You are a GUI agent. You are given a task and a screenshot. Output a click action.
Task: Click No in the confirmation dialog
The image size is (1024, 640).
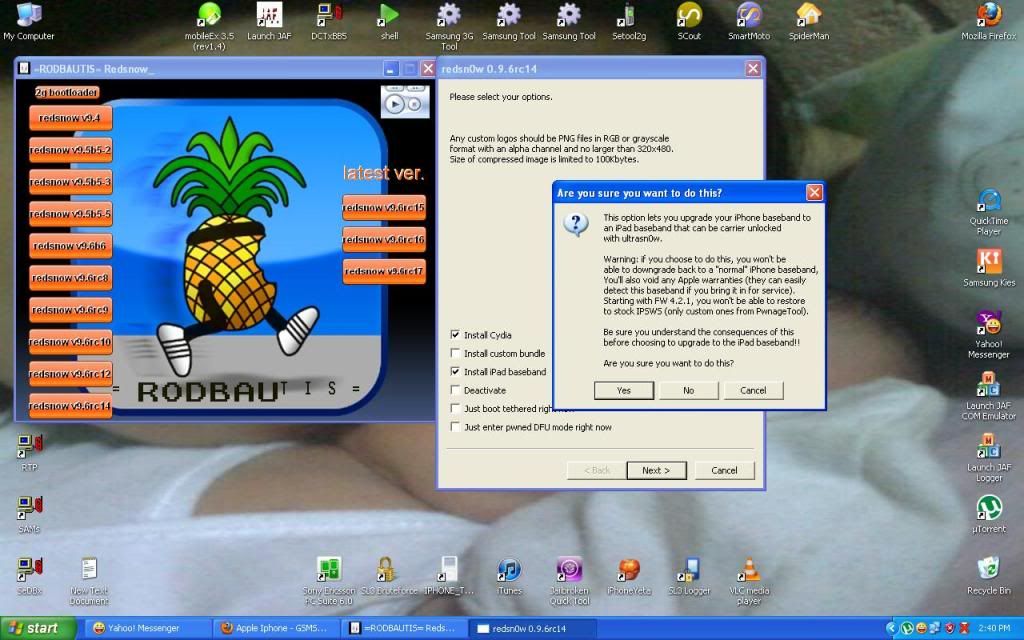[x=688, y=390]
